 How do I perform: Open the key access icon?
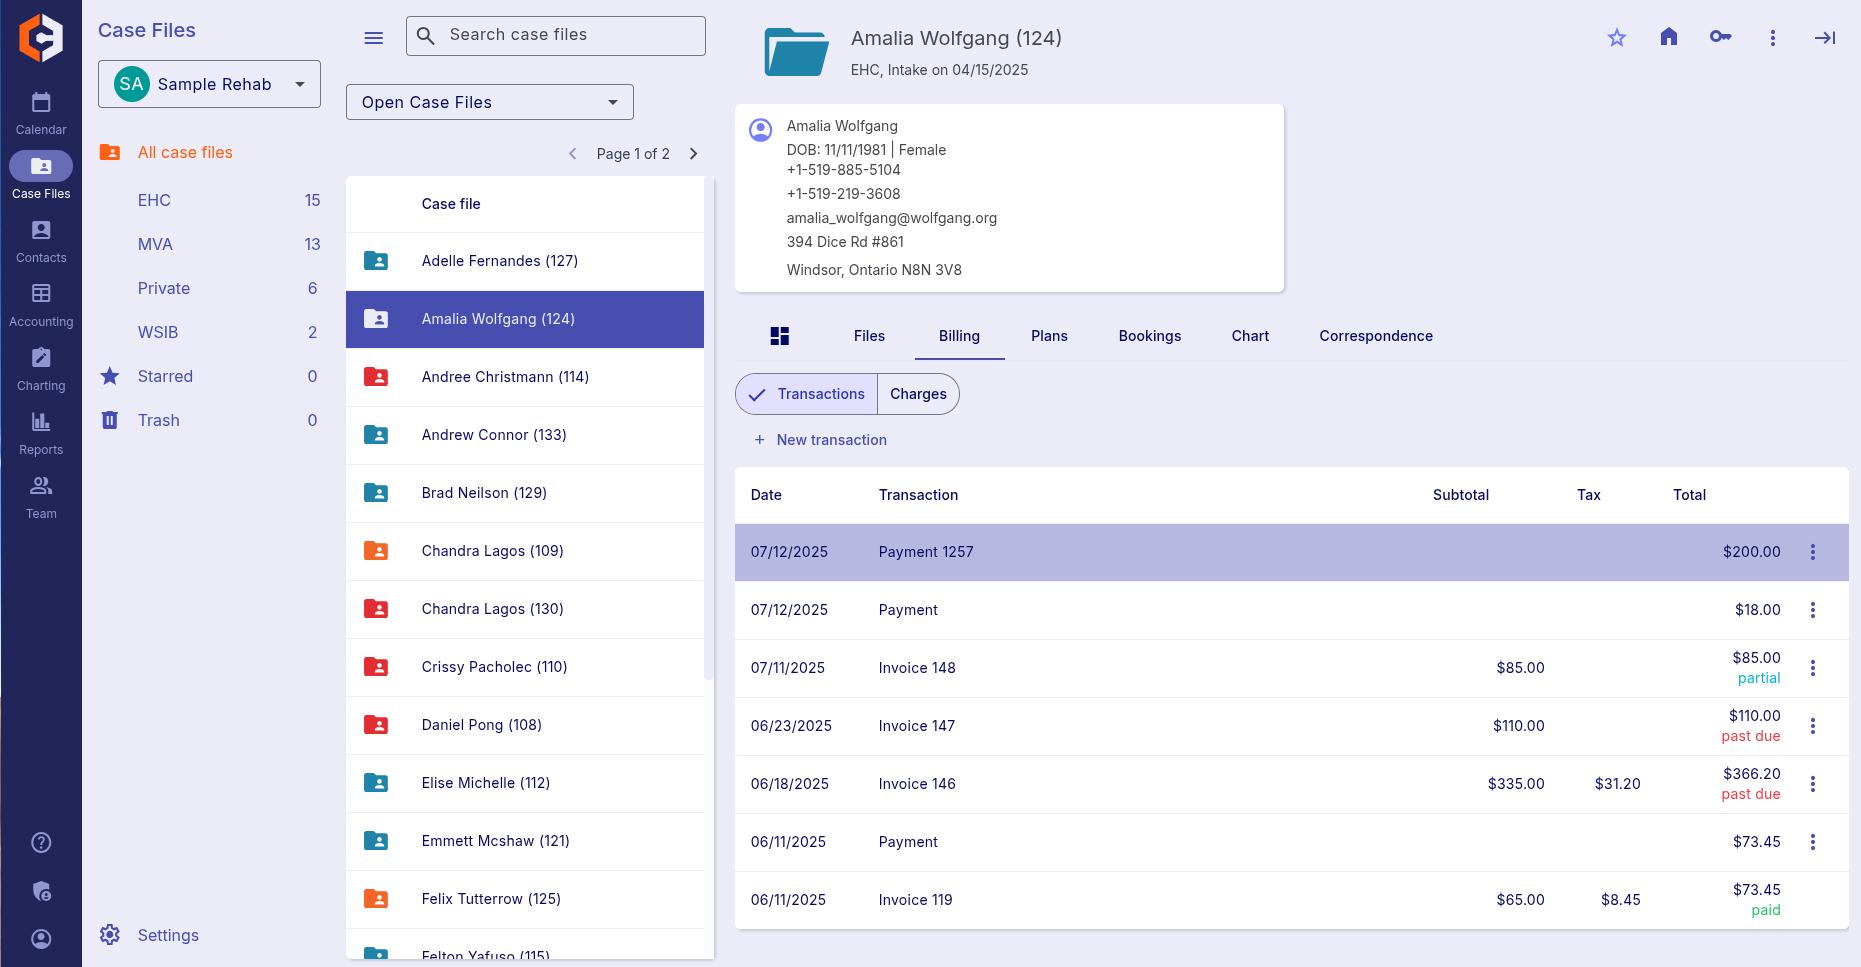coord(1720,37)
